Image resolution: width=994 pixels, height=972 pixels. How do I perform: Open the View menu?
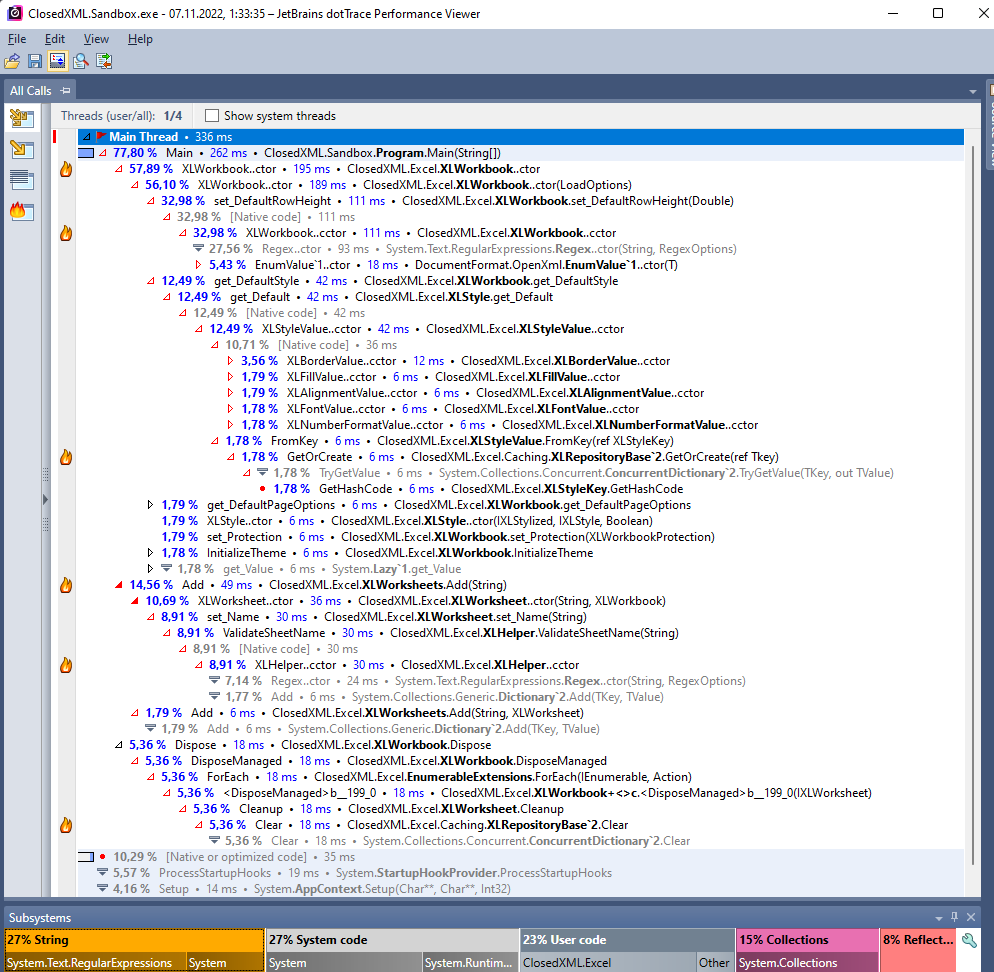pos(96,39)
